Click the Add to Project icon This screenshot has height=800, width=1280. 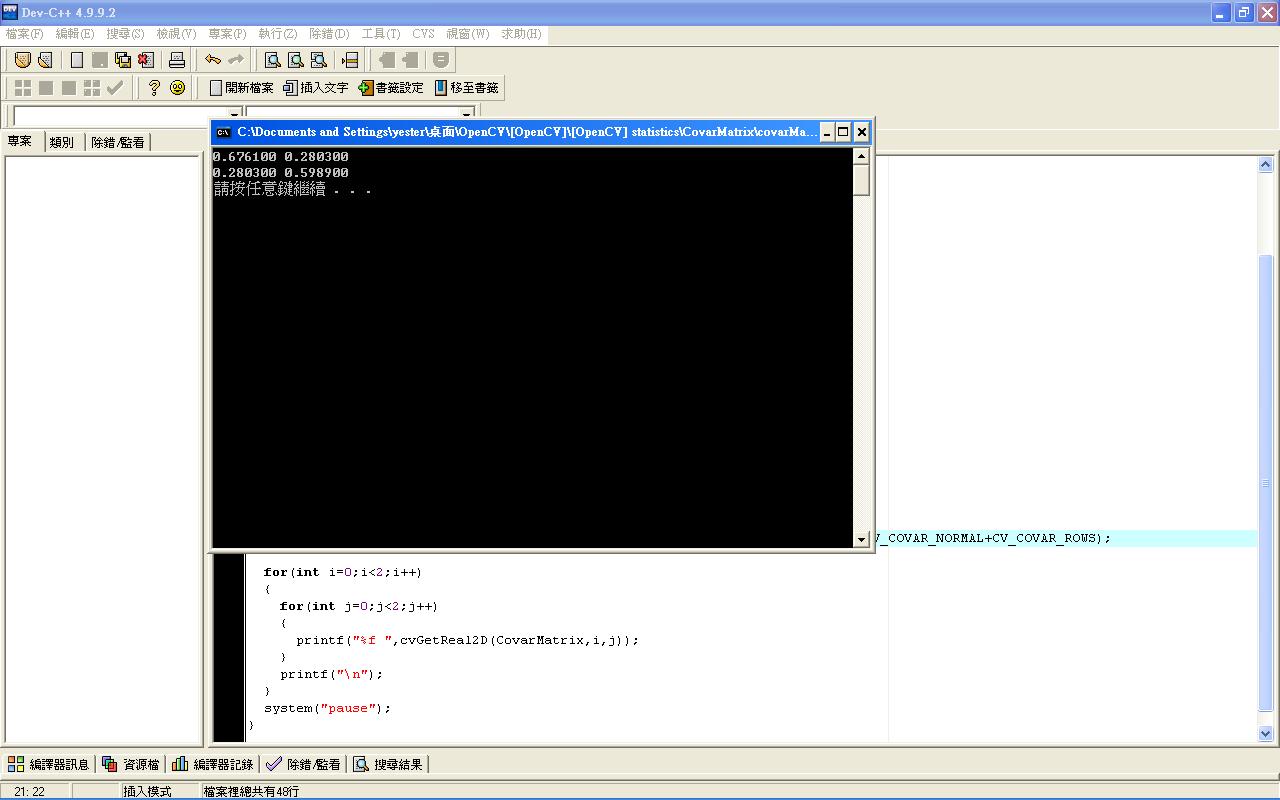(x=387, y=60)
